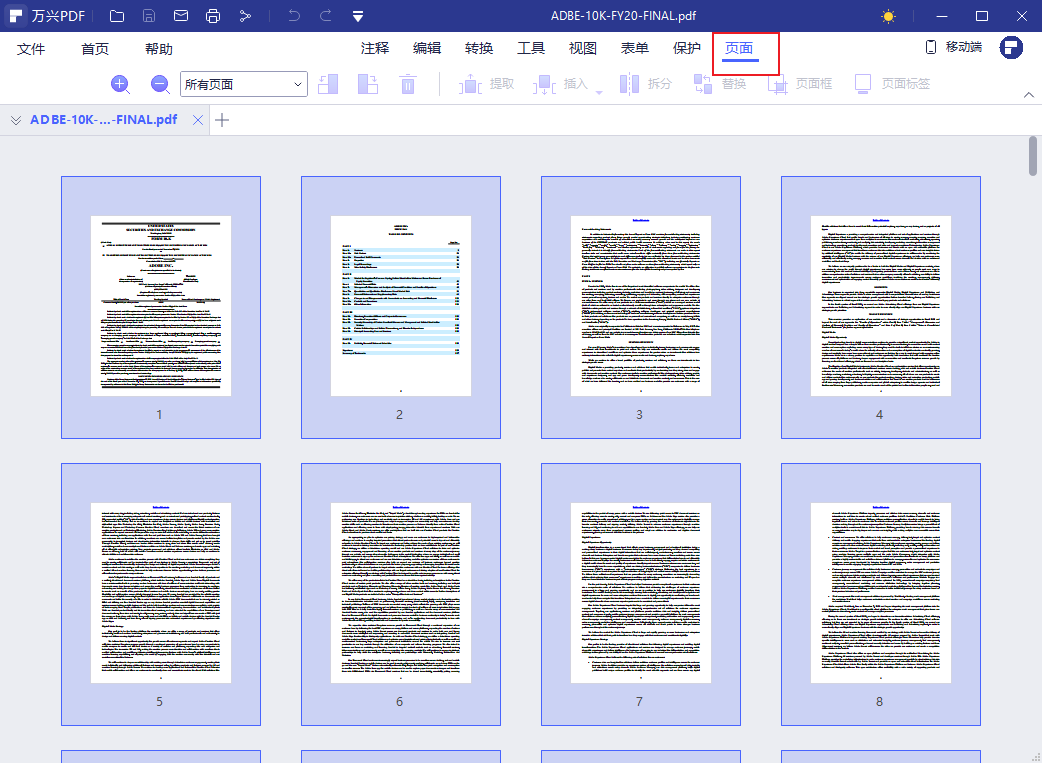Open the 文件 menu
The height and width of the screenshot is (763, 1042).
tap(31, 49)
